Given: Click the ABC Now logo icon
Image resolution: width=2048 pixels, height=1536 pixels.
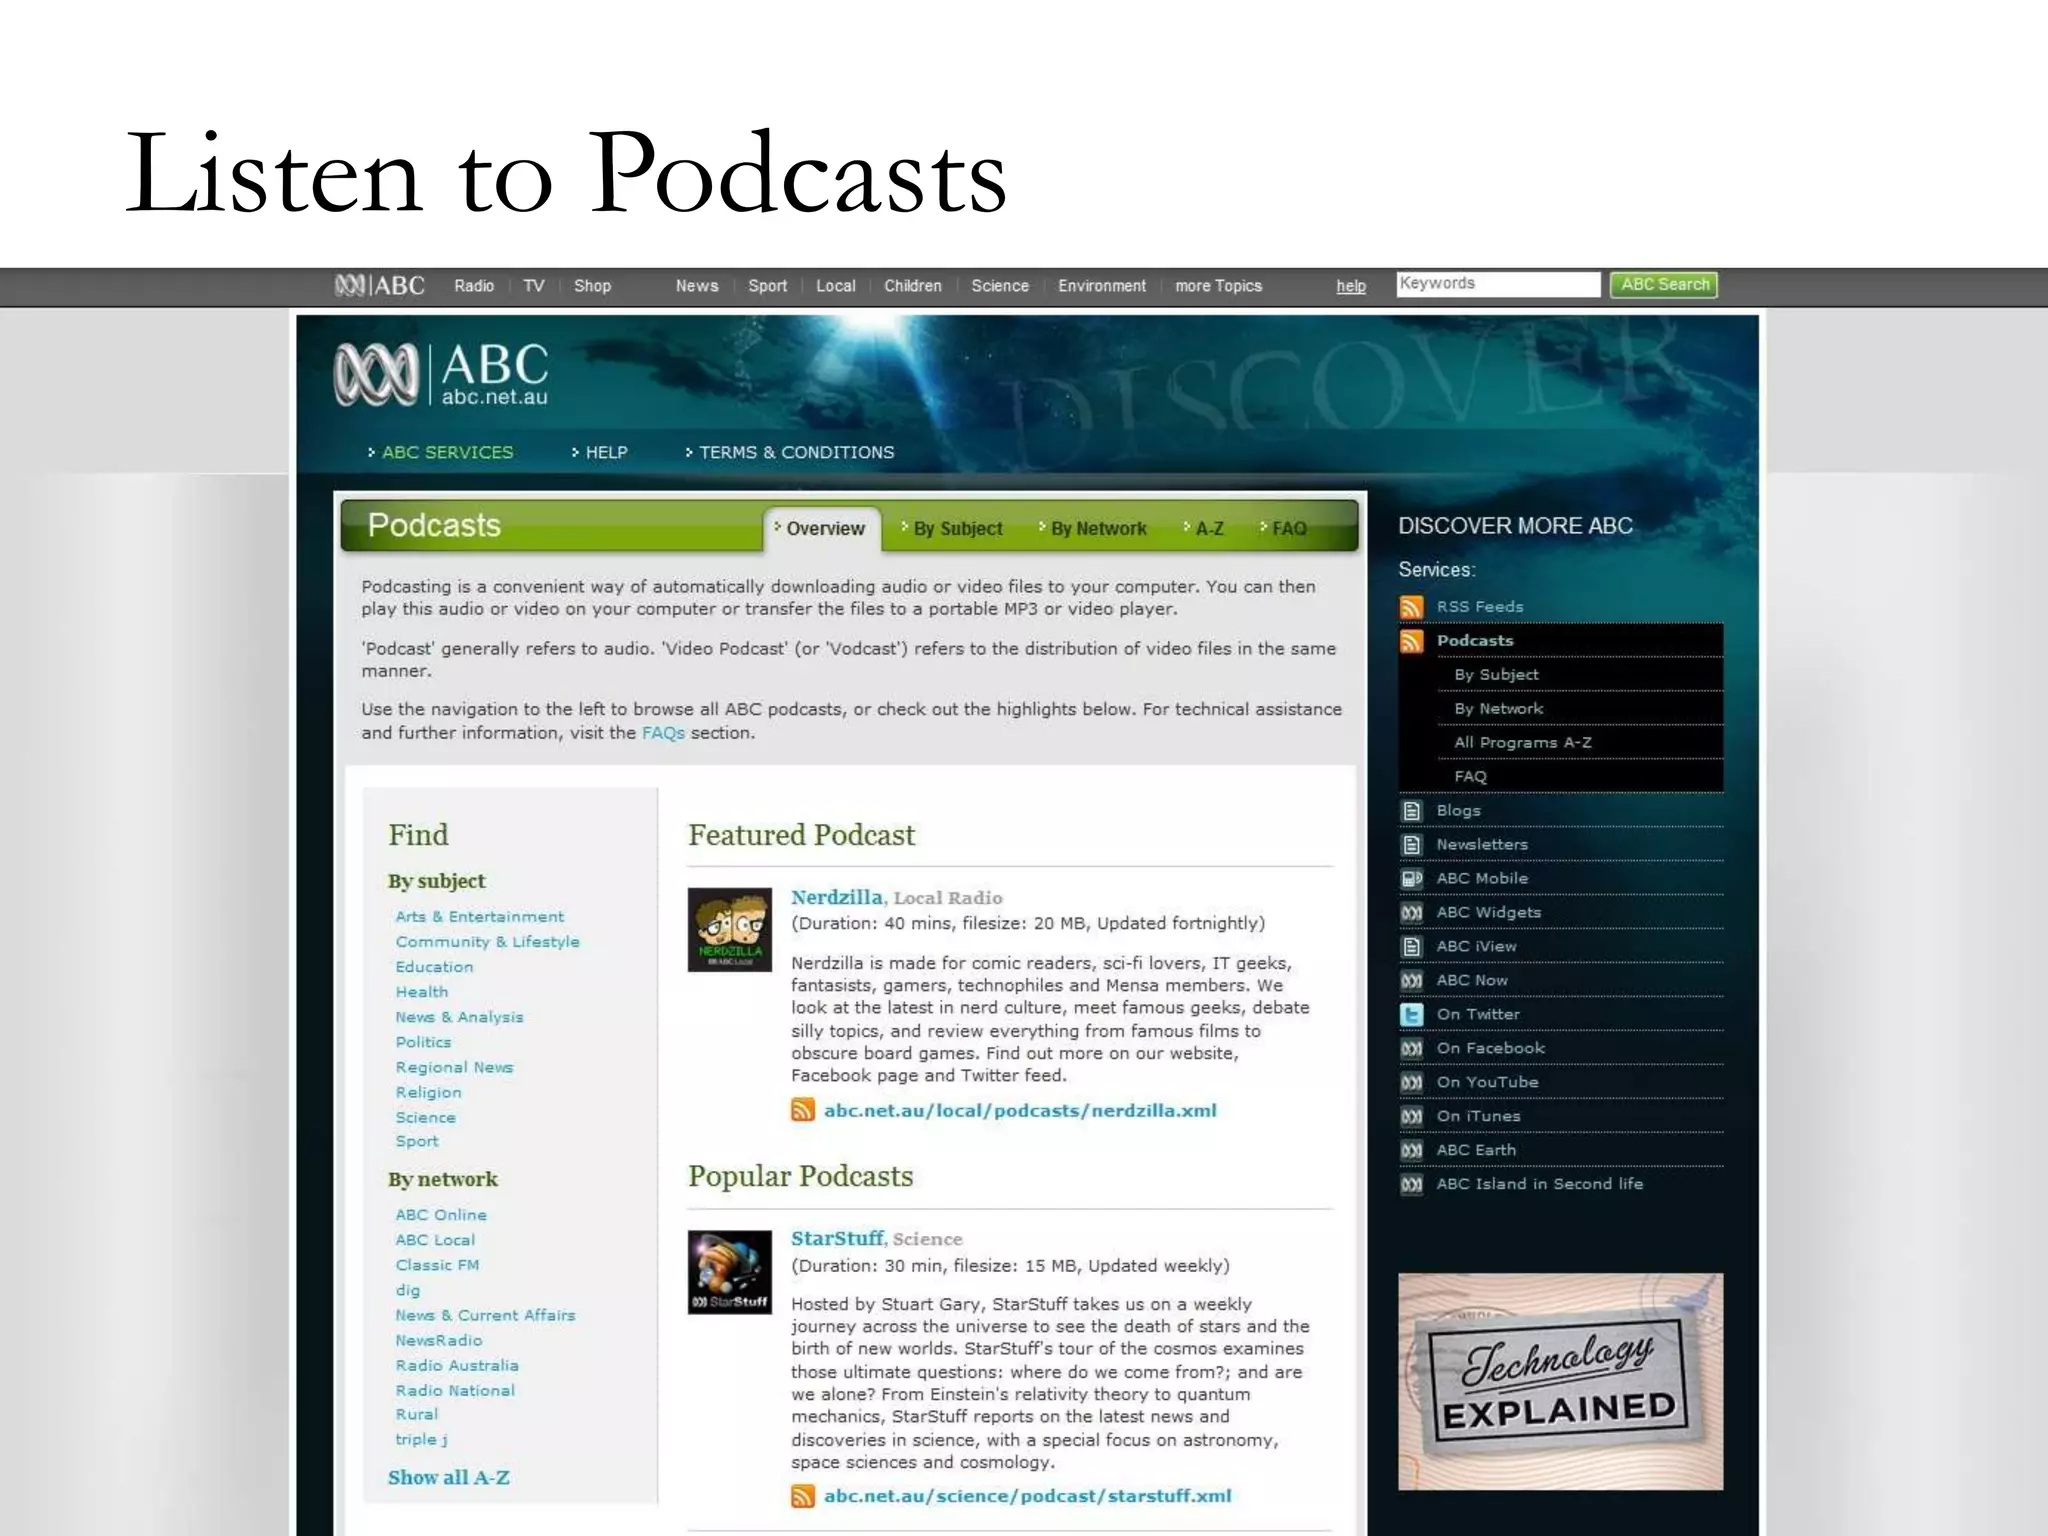Looking at the screenshot, I should (1411, 981).
